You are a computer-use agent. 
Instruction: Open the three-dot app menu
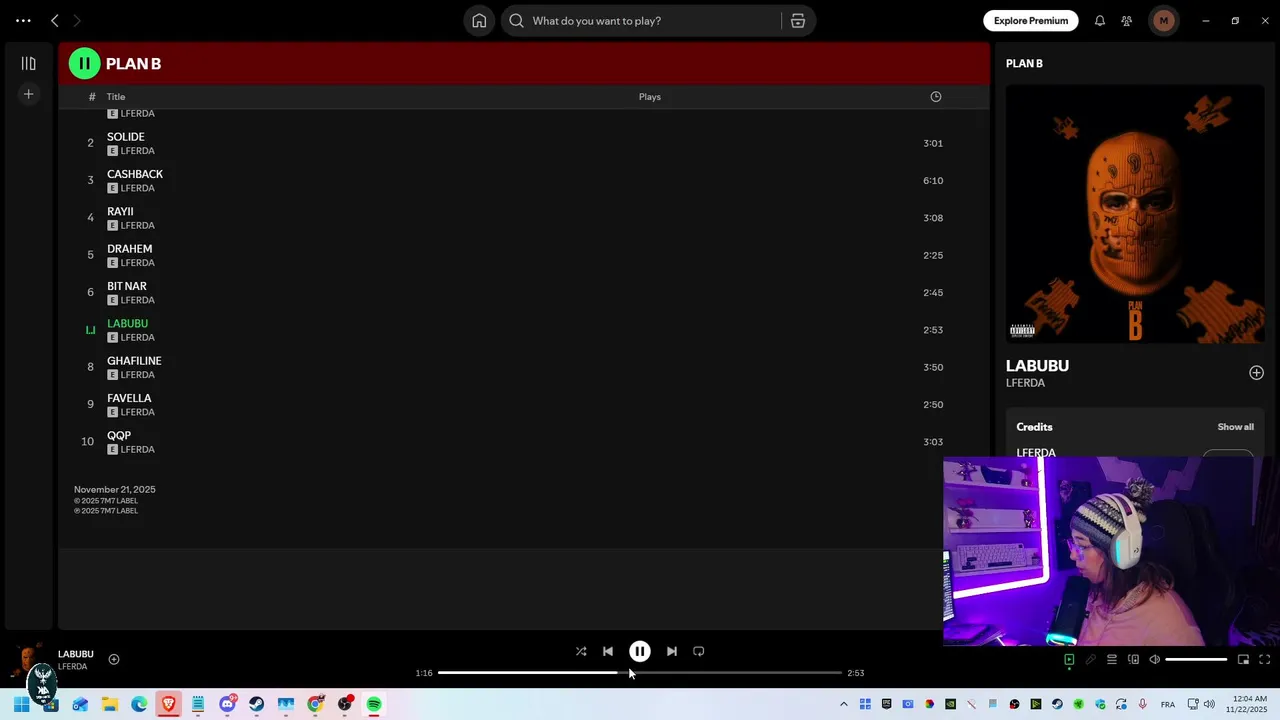click(x=23, y=21)
